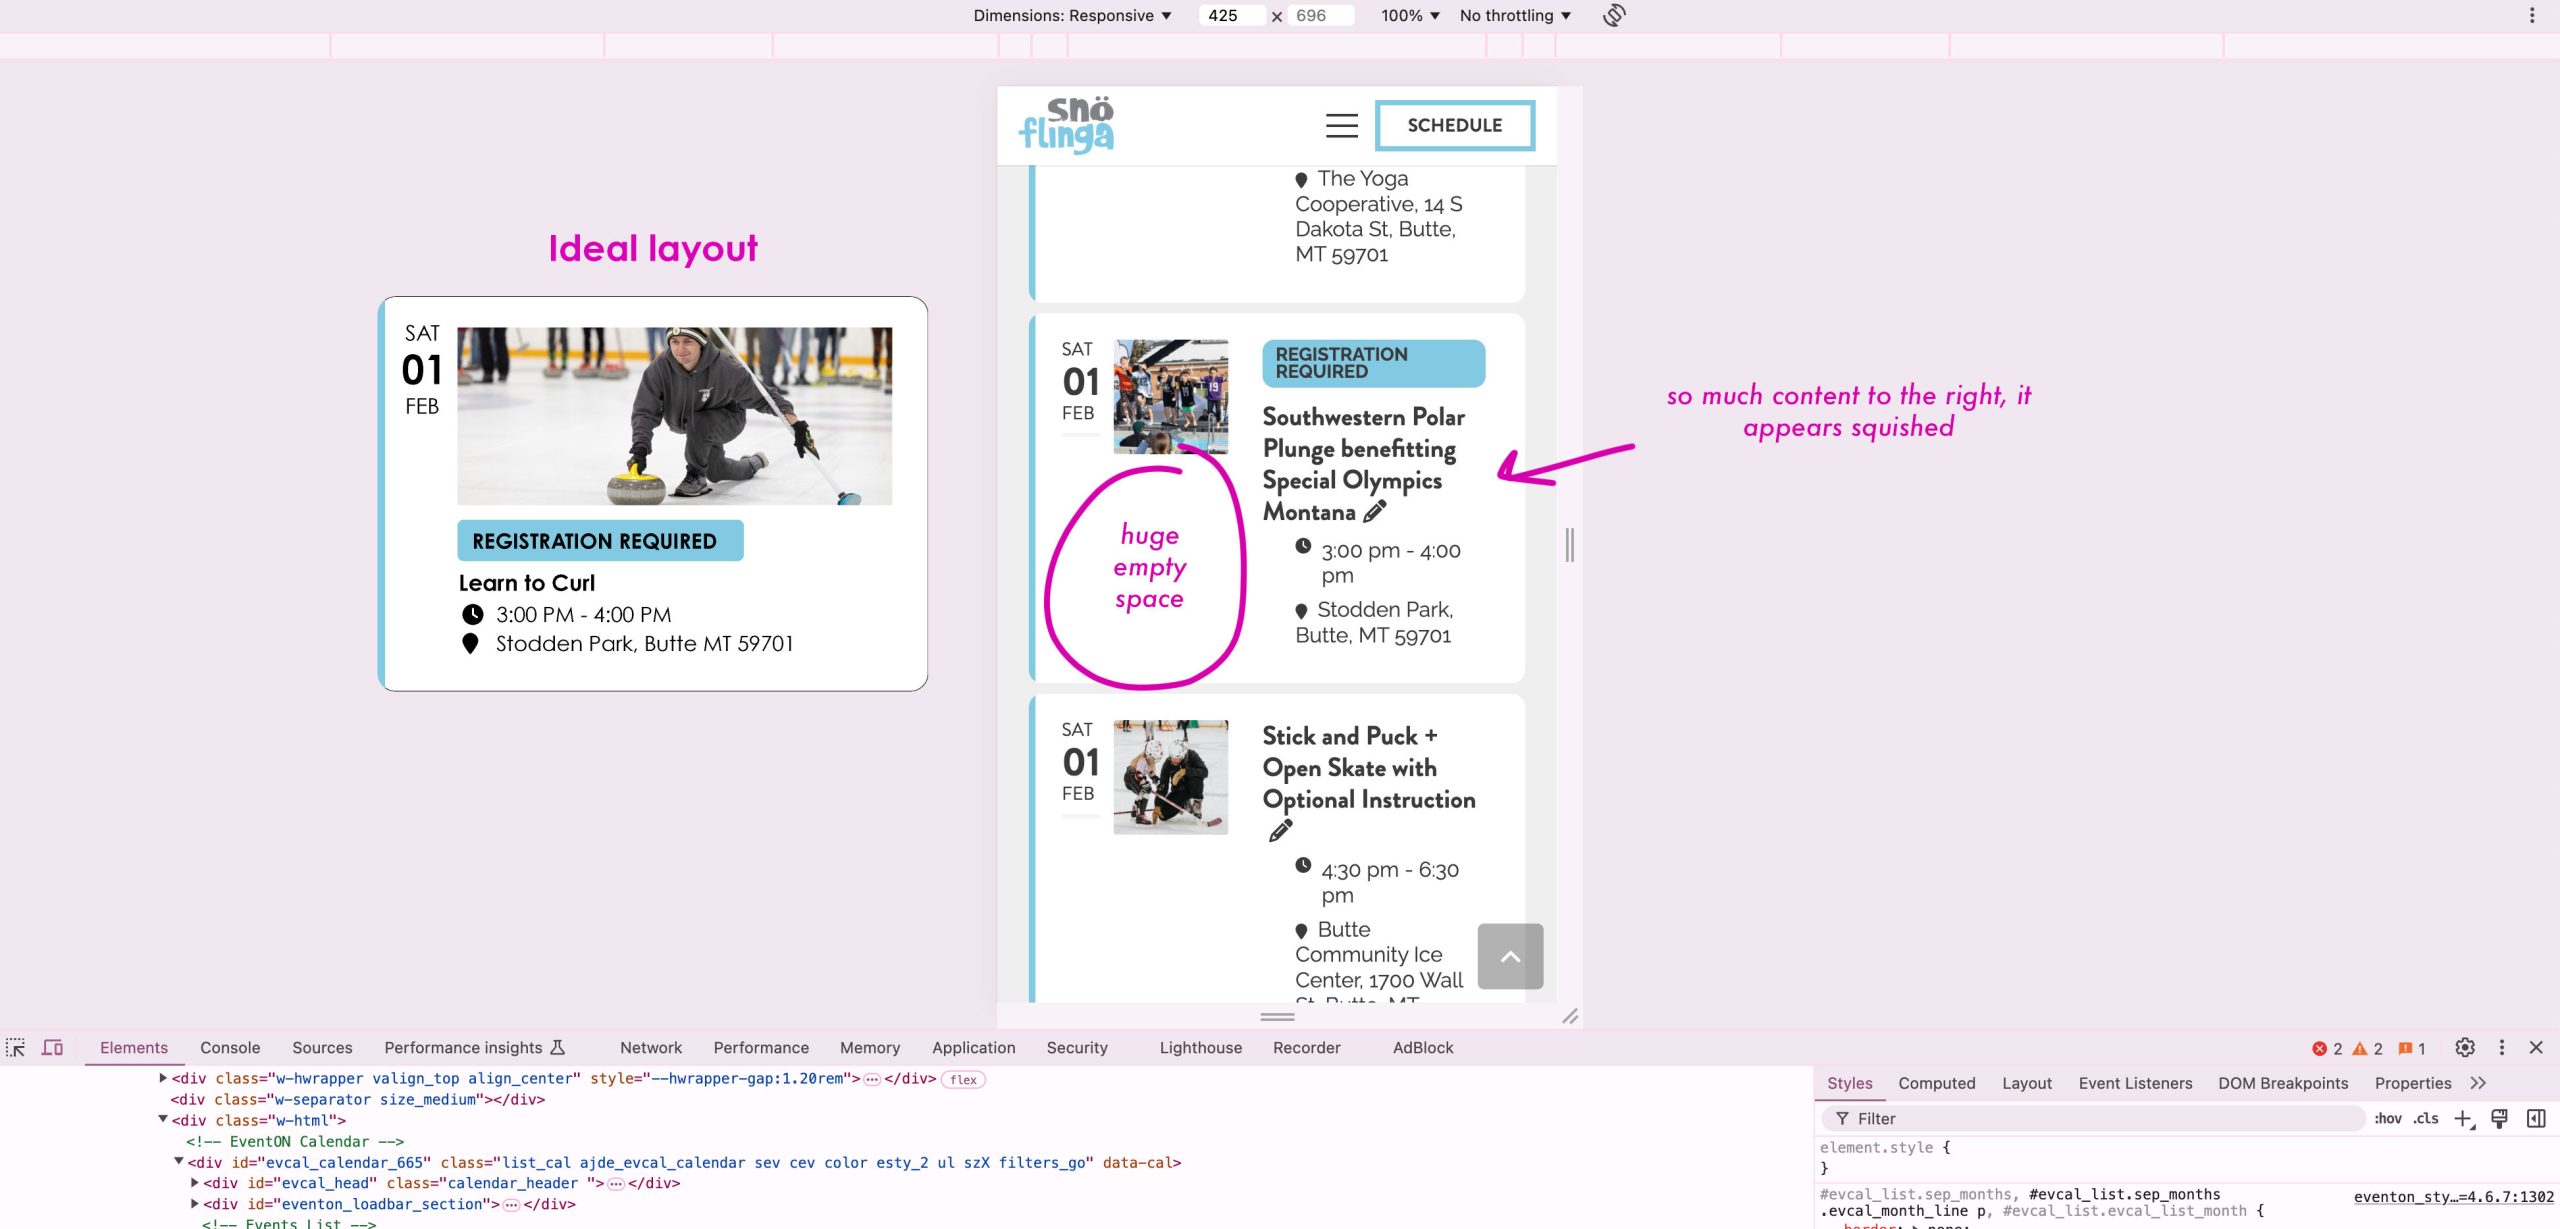Click the REGISTRATION REQUIRED tag
Viewport: 2560px width, 1229px height.
coord(1374,363)
